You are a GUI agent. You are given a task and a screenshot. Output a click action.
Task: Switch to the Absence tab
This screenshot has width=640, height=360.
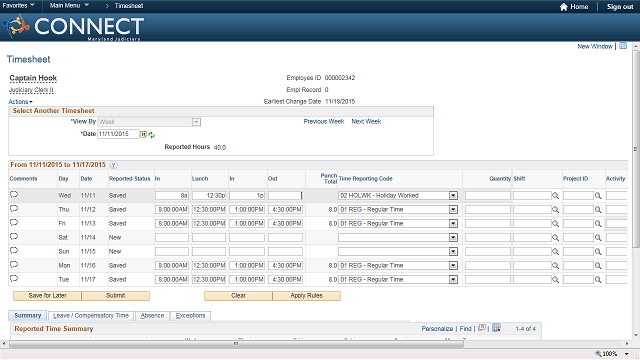tap(152, 316)
